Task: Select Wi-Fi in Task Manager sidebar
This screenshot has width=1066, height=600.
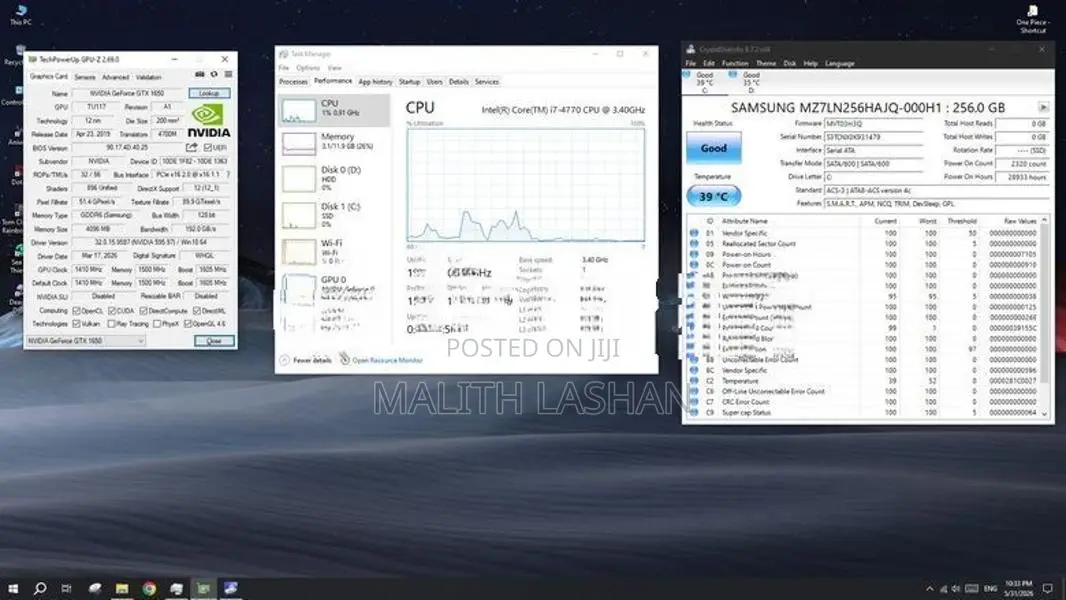Action: click(x=334, y=251)
